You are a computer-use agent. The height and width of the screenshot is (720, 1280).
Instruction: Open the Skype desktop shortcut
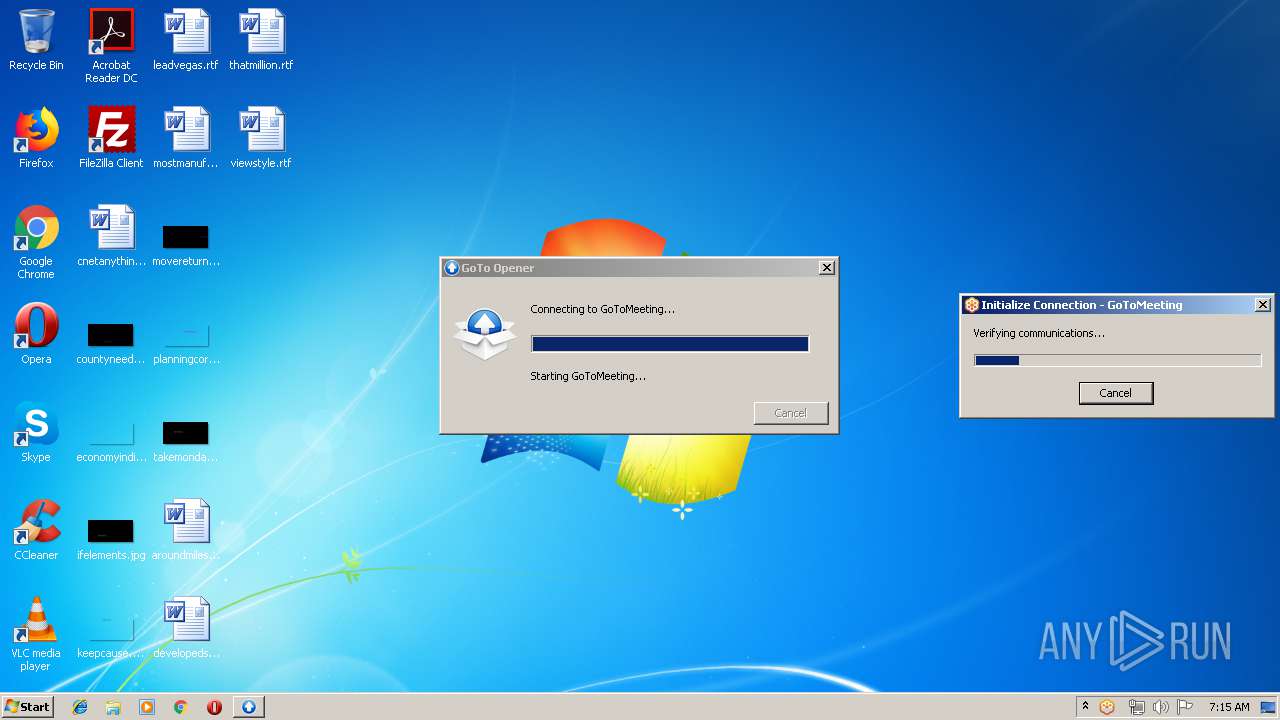[36, 432]
